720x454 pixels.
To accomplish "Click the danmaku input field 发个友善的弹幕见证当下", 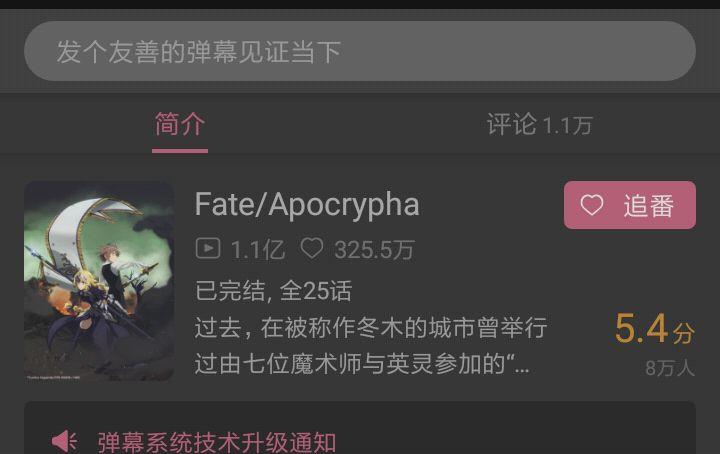I will [x=360, y=51].
